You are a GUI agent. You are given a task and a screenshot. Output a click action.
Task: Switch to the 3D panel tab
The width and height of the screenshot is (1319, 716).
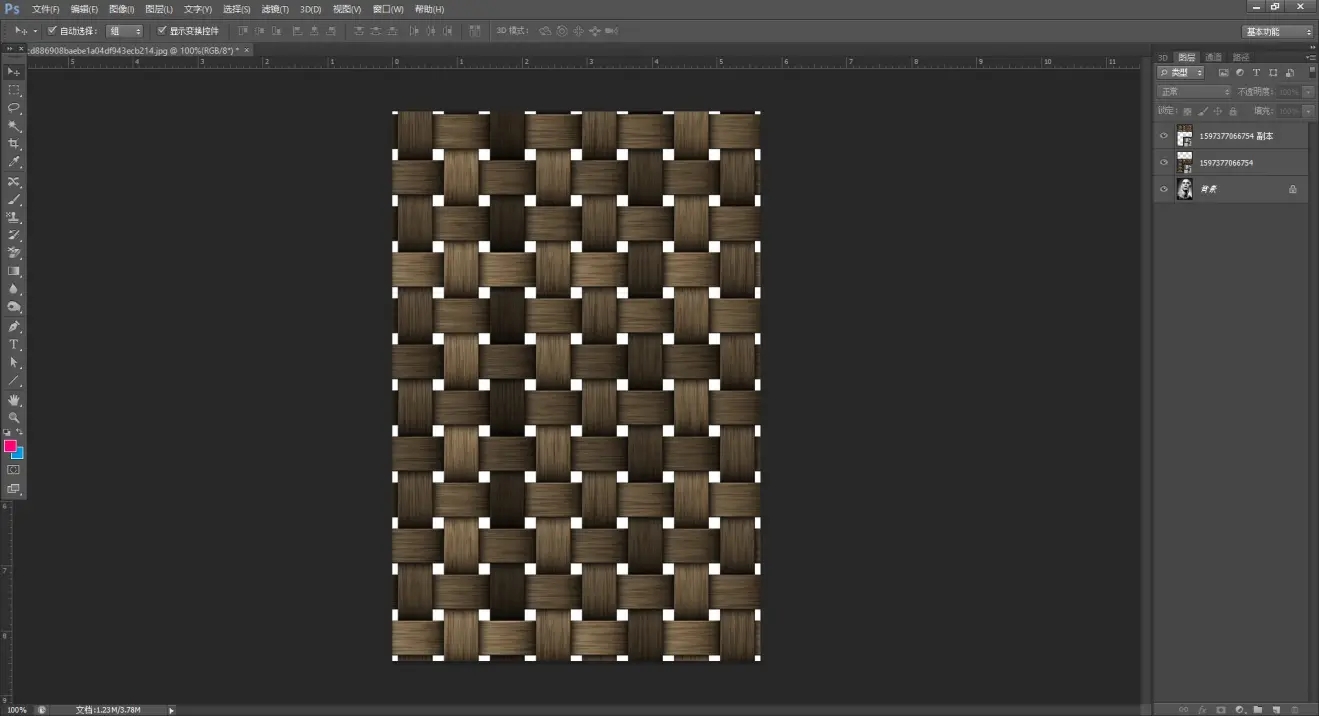1163,57
